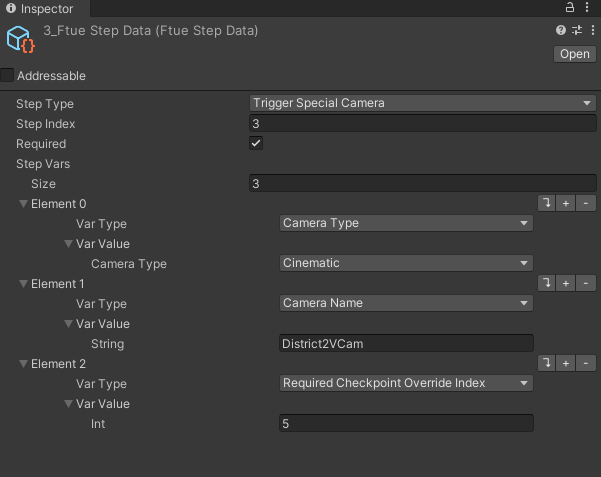
Task: Click the Step Vars label
Action: coord(43,164)
